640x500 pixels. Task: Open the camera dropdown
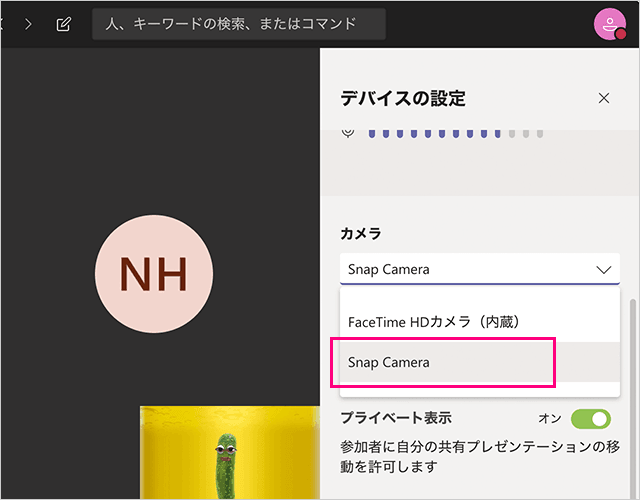[x=480, y=269]
